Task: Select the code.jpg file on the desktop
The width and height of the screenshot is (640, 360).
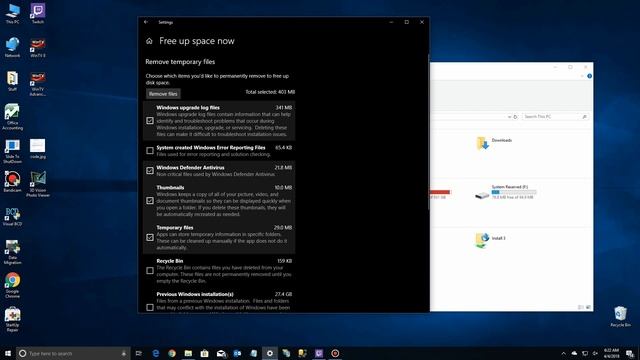Action: [38, 149]
